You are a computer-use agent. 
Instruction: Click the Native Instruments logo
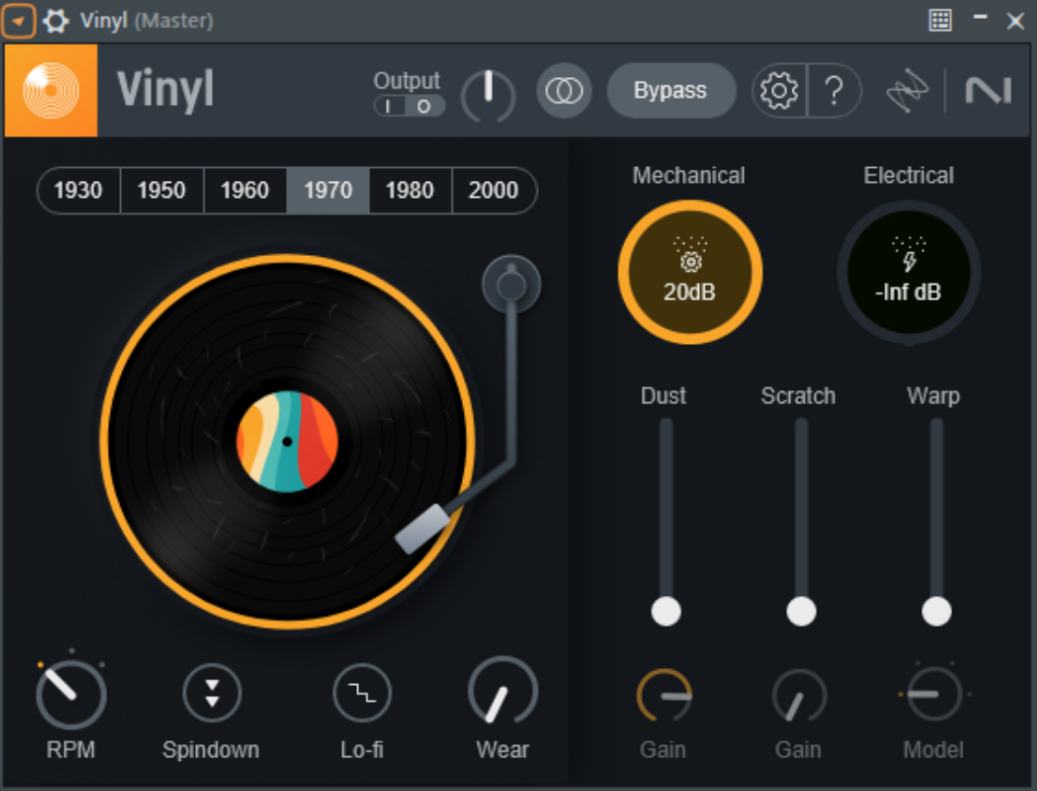988,91
